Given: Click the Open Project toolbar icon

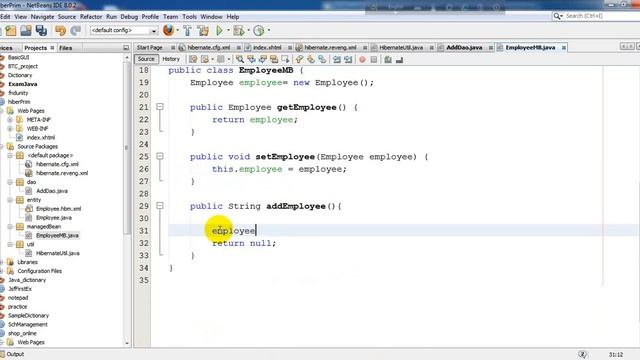Looking at the screenshot, I should pos(26,31).
